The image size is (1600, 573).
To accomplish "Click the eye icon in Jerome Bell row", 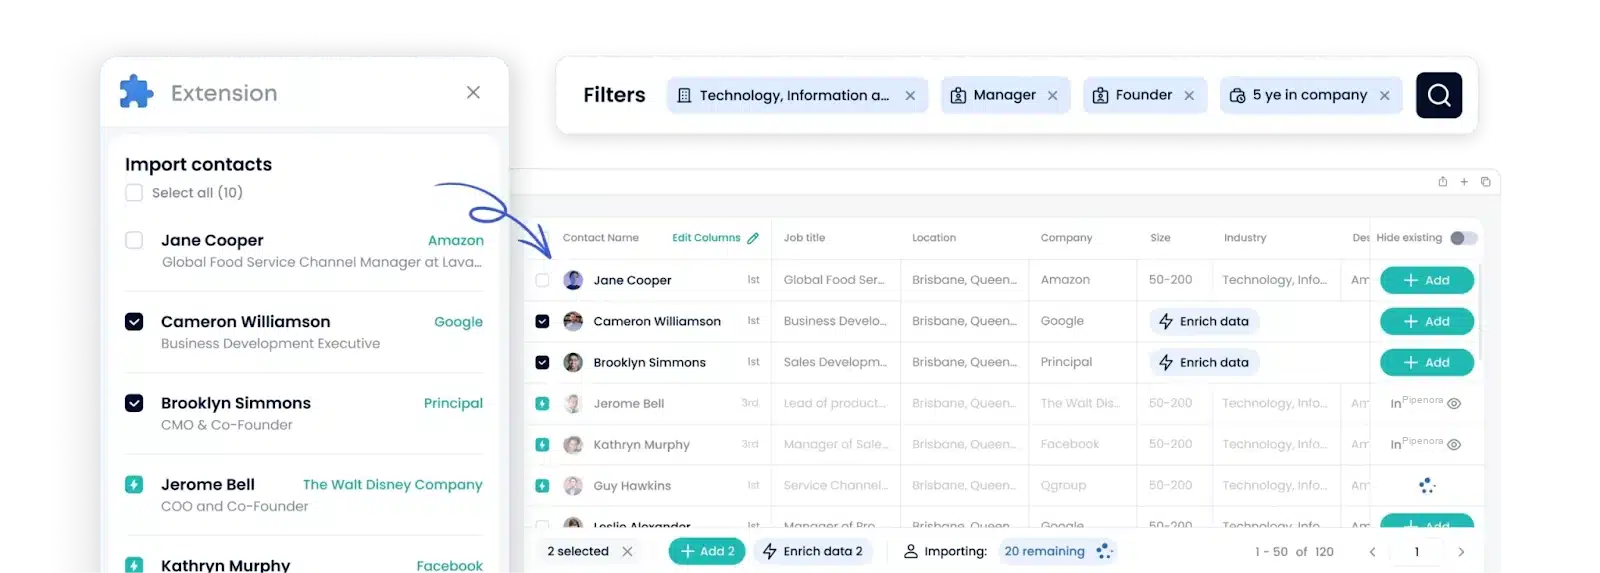I will (x=1454, y=404).
